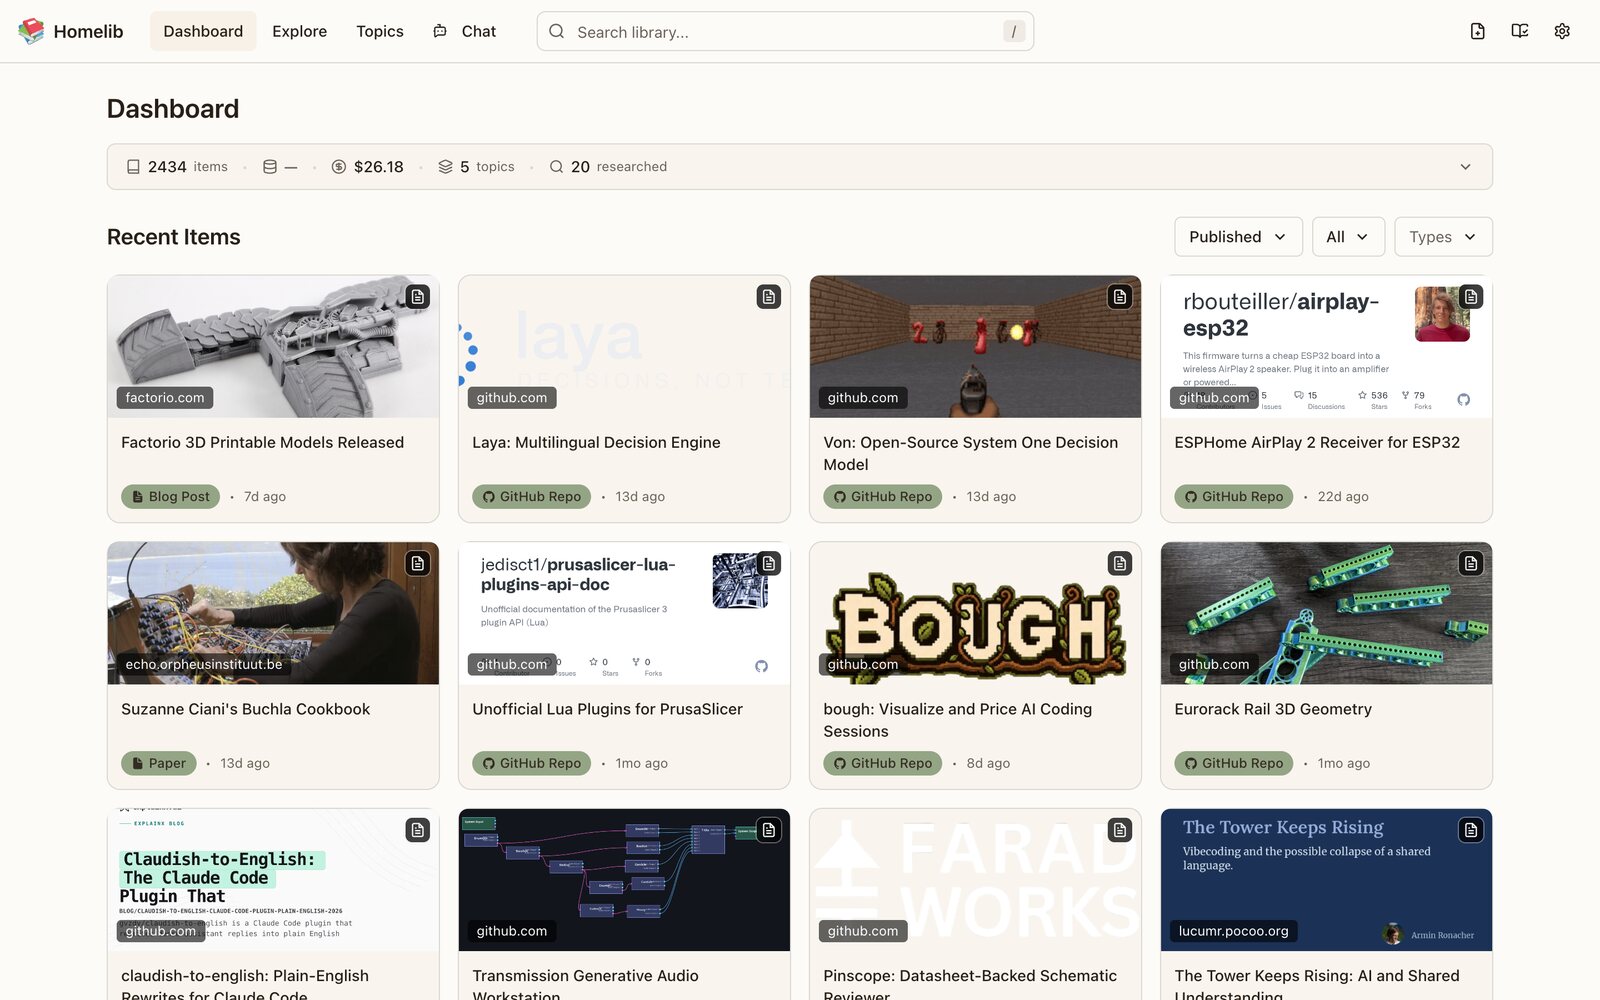Click document icon on Factorio card

(418, 297)
